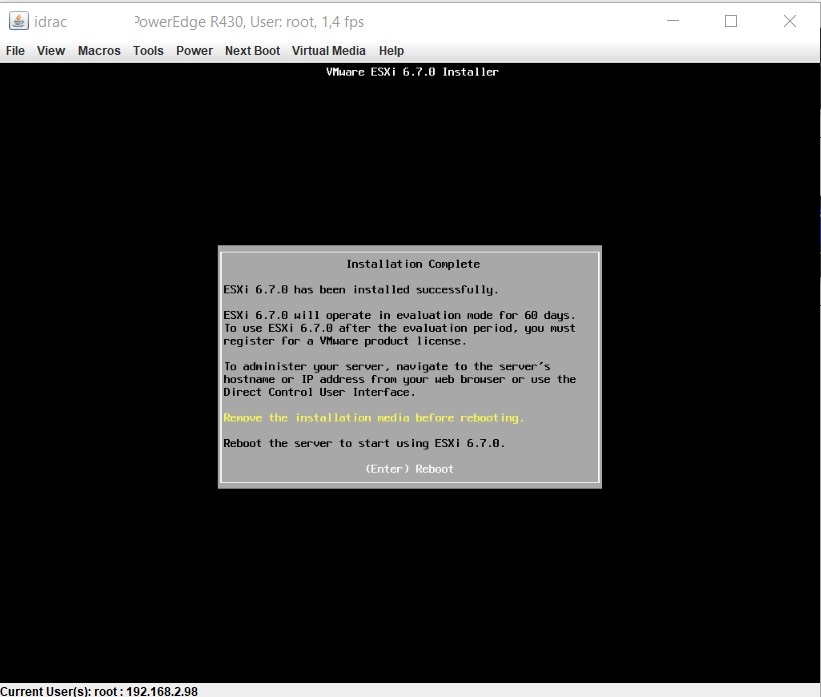This screenshot has width=821, height=697.
Task: Open the Next Boot menu
Action: [252, 51]
